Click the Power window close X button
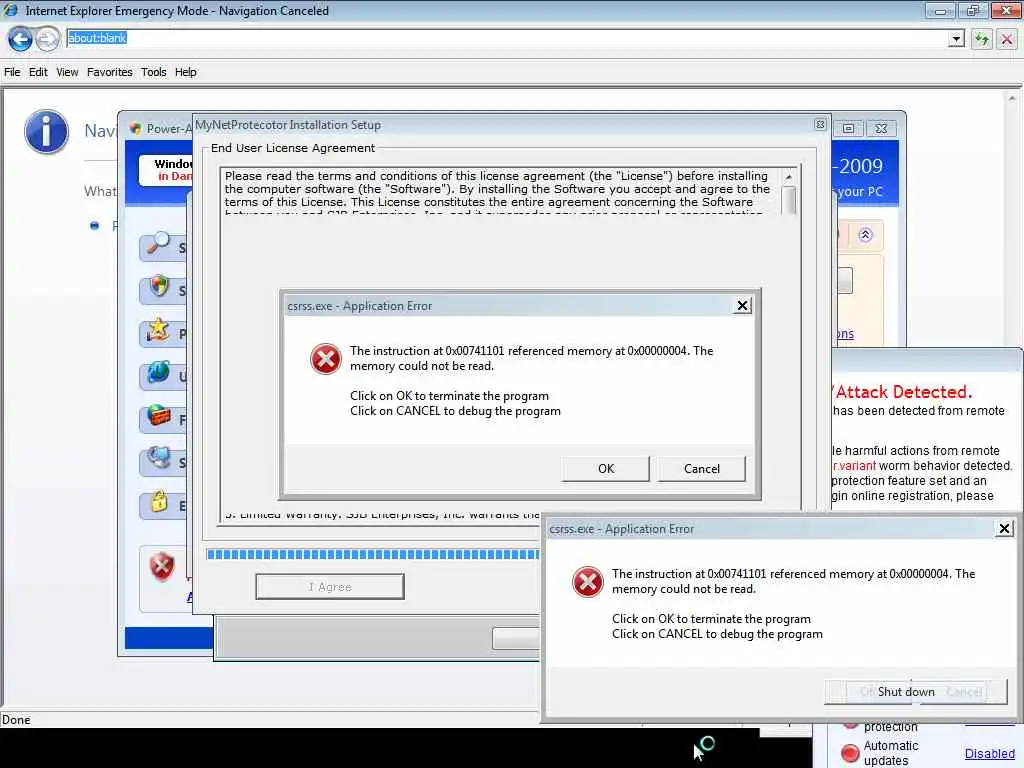This screenshot has height=768, width=1024. pyautogui.click(x=881, y=129)
